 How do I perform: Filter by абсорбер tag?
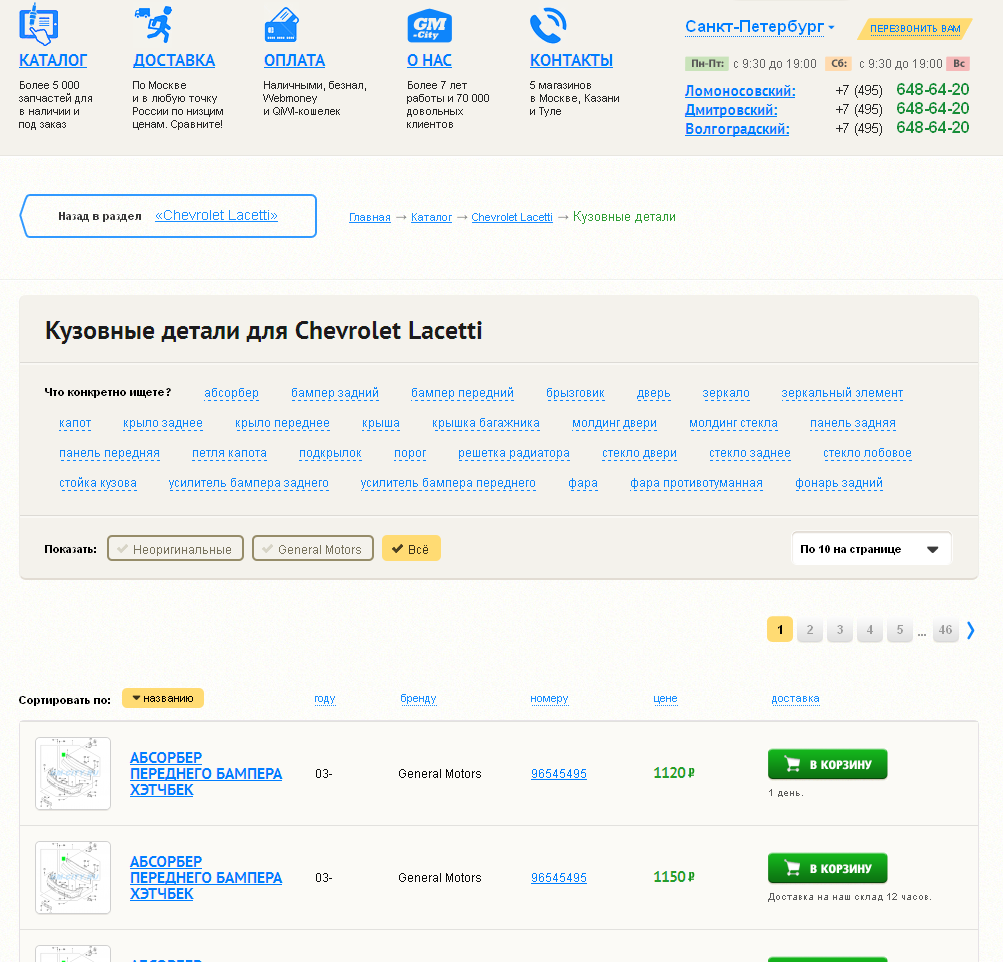click(232, 393)
